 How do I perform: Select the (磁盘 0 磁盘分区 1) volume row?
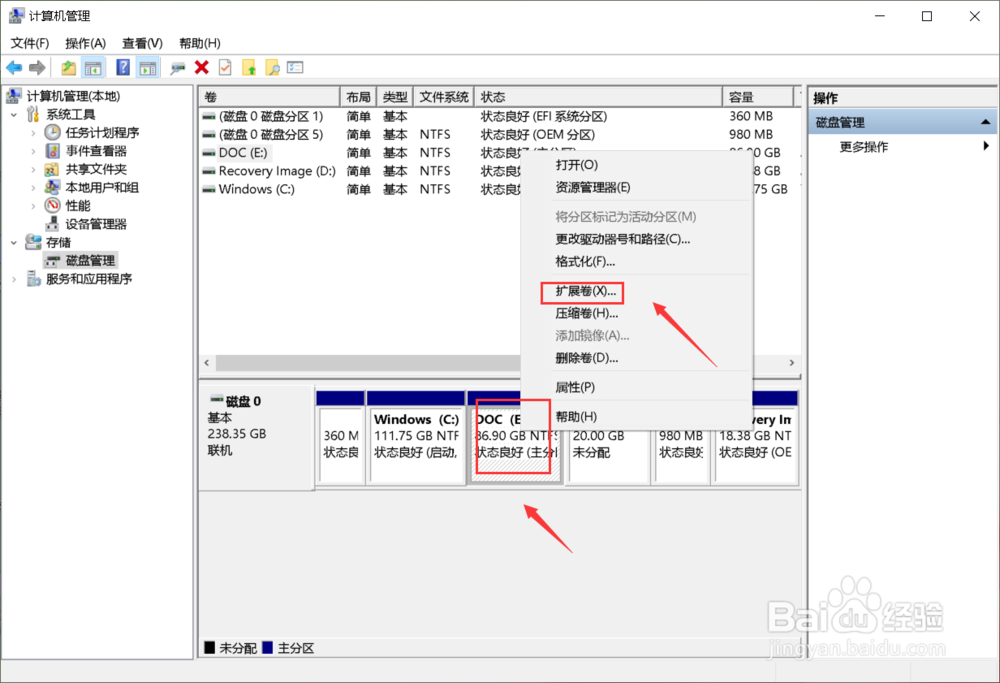tap(271, 116)
